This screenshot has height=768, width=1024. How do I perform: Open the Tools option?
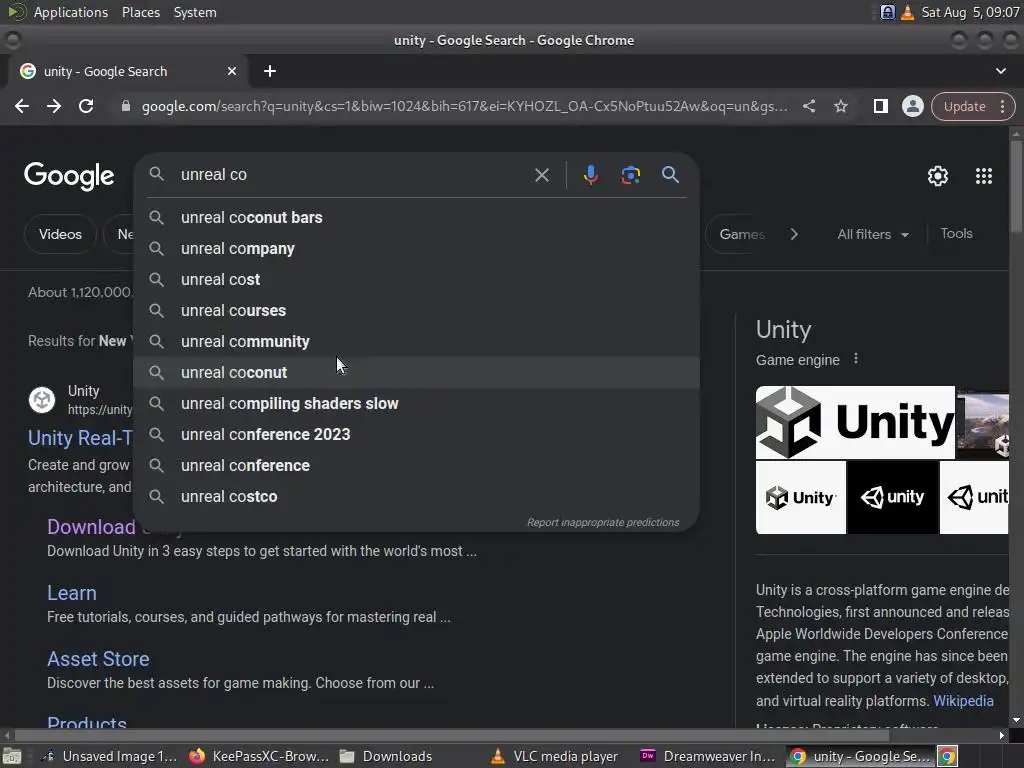pyautogui.click(x=956, y=233)
